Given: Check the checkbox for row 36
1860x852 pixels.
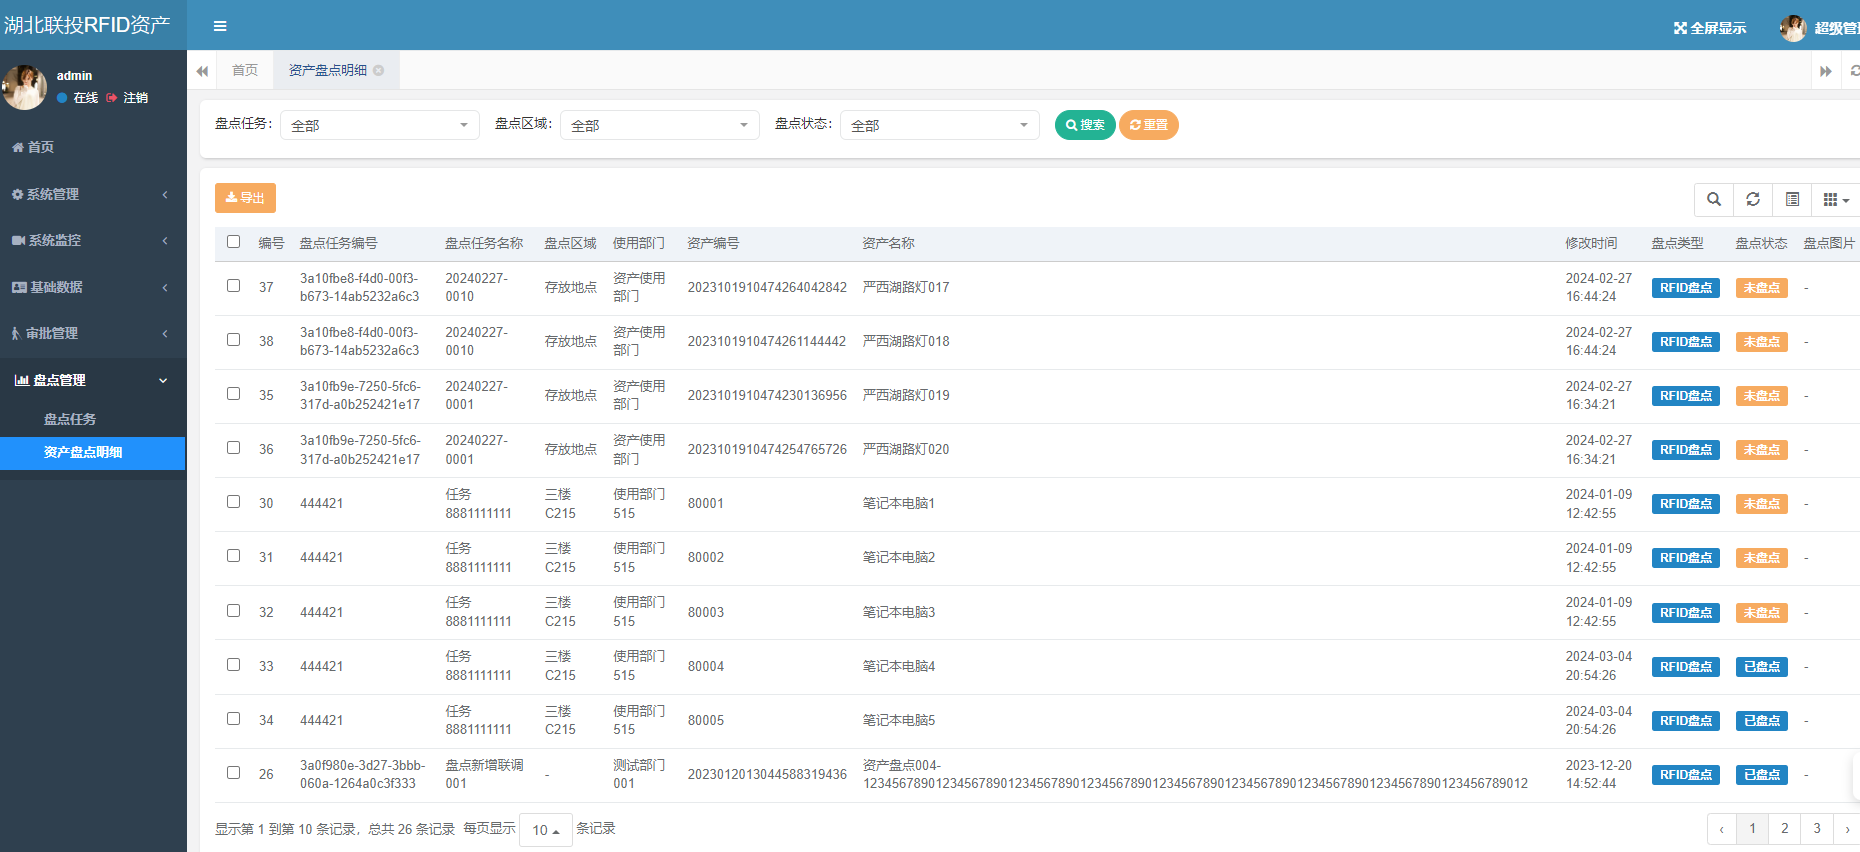Looking at the screenshot, I should (233, 447).
